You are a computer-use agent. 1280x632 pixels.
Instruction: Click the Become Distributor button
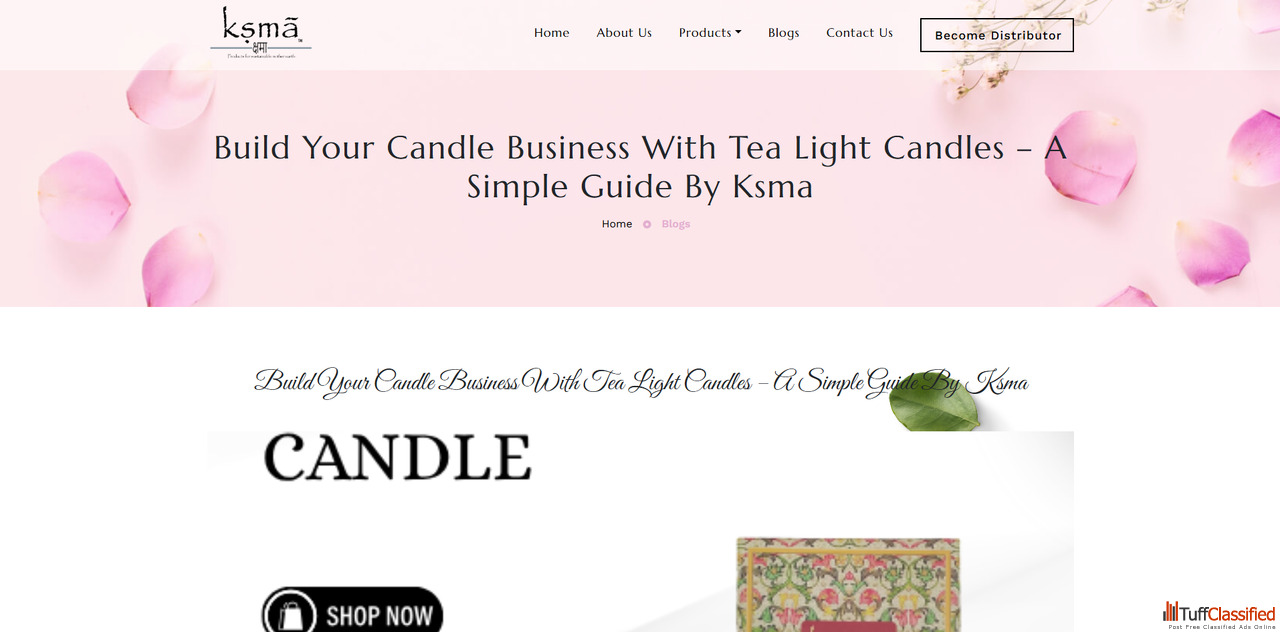[997, 35]
